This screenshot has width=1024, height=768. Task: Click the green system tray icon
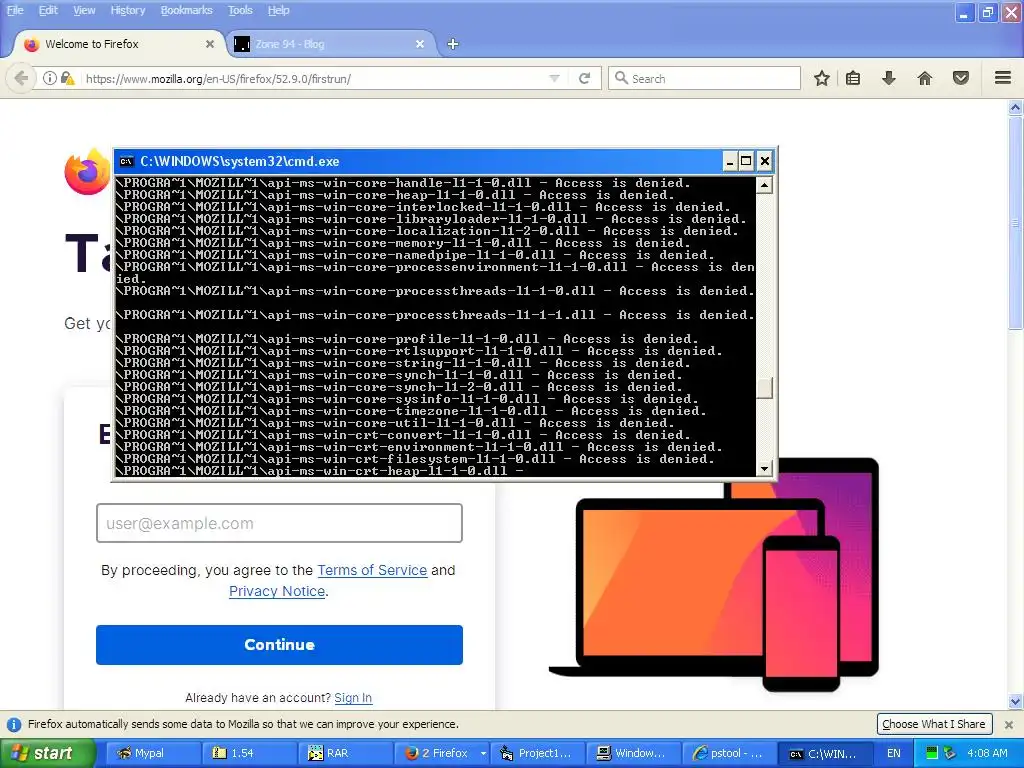932,753
